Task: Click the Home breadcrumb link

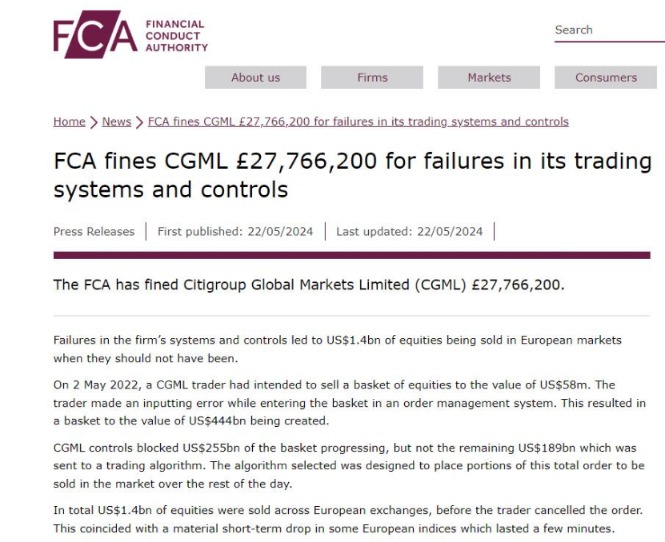Action: (69, 122)
